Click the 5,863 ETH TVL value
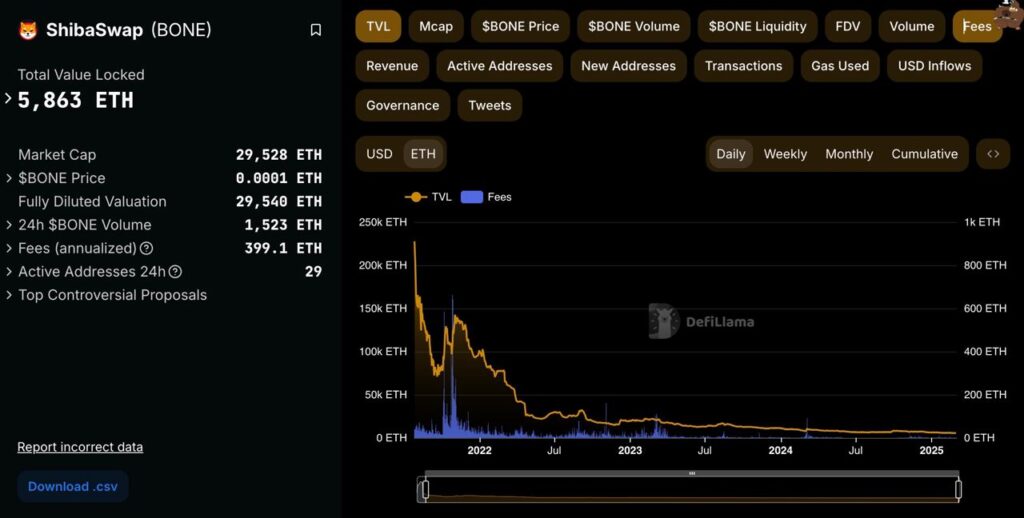This screenshot has height=518, width=1024. (x=76, y=100)
